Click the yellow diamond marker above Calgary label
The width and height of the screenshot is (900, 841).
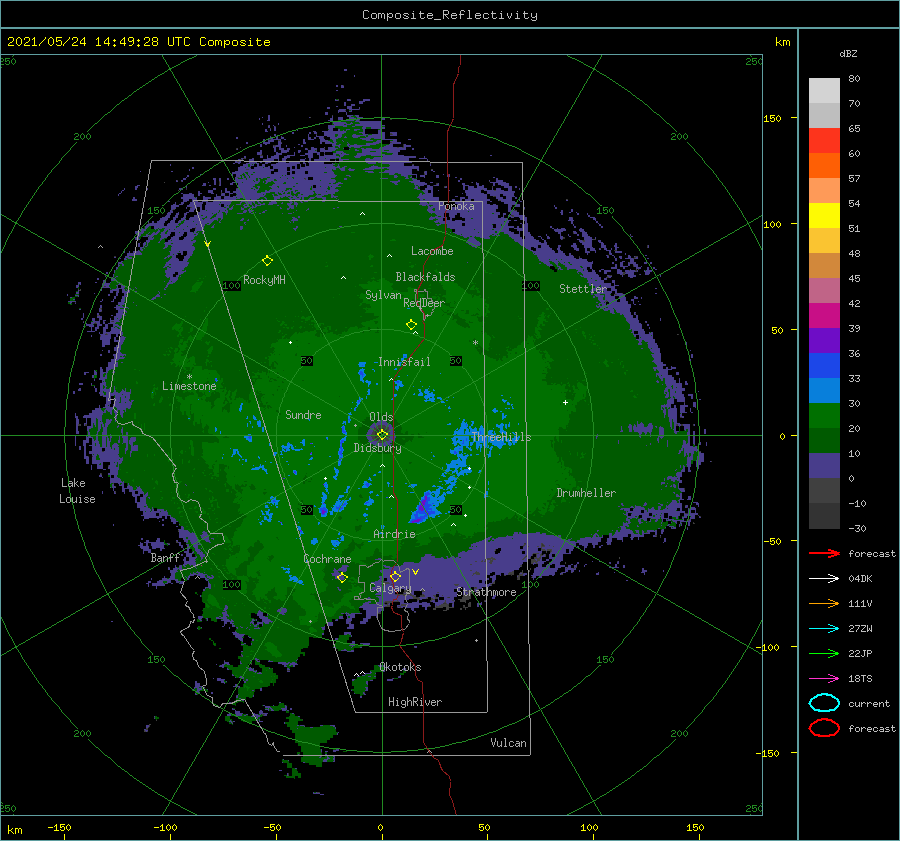(395, 576)
